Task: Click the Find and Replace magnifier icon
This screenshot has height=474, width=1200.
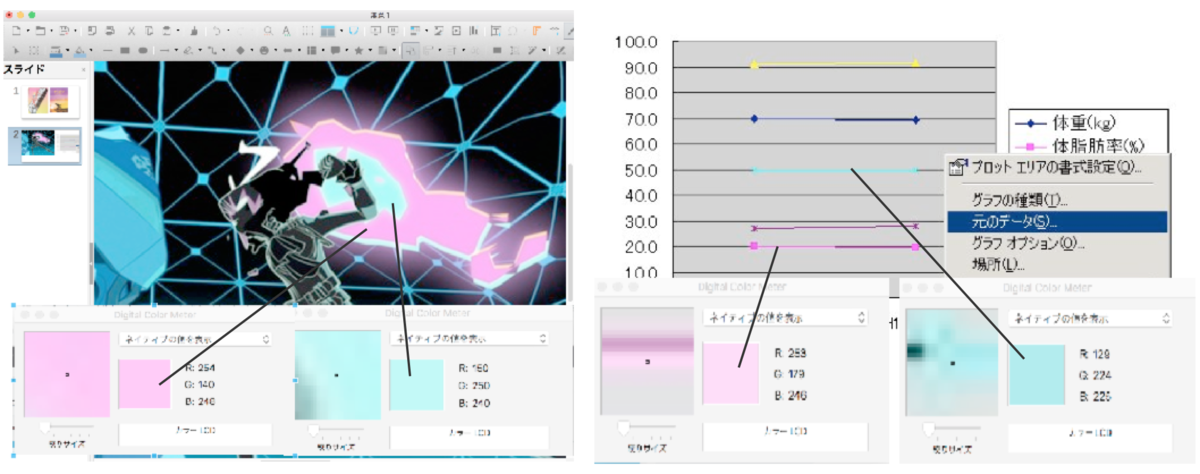Action: point(268,31)
